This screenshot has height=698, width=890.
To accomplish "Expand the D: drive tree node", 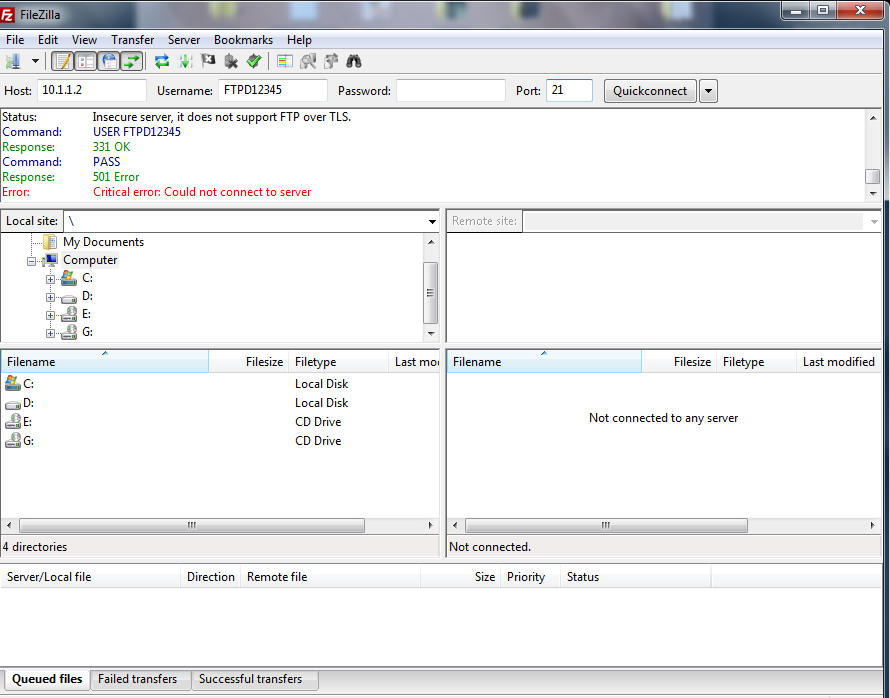I will [x=51, y=297].
